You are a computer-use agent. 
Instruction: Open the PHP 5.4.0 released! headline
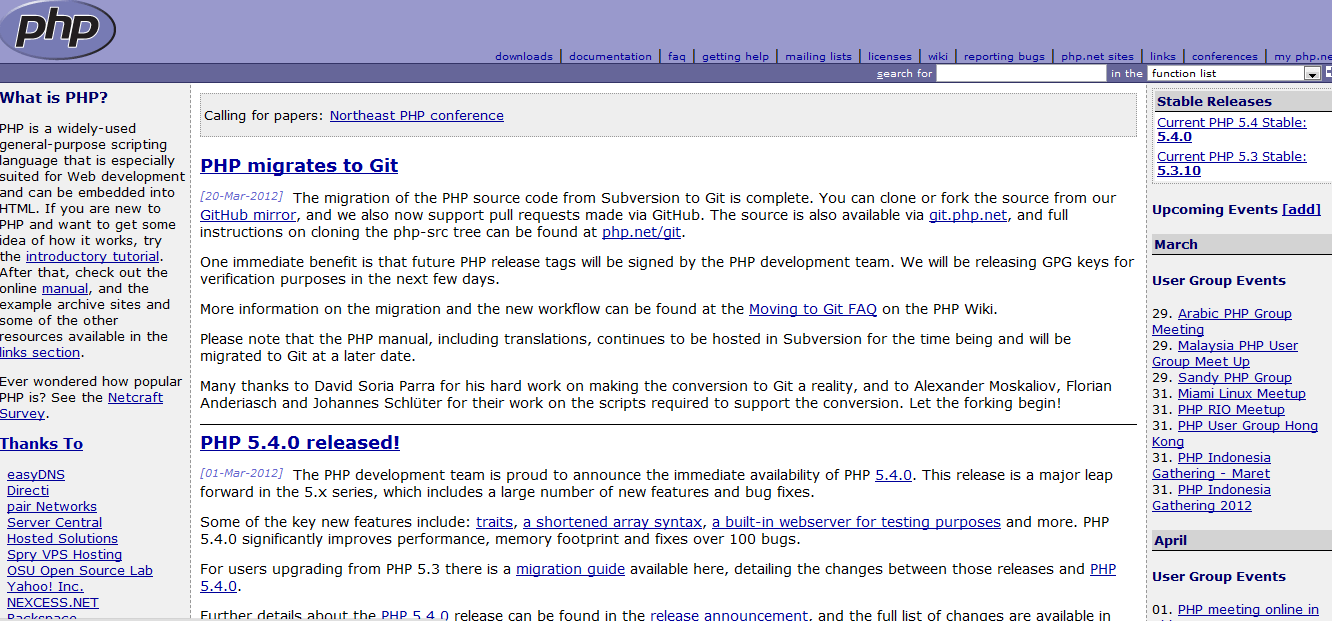point(300,443)
